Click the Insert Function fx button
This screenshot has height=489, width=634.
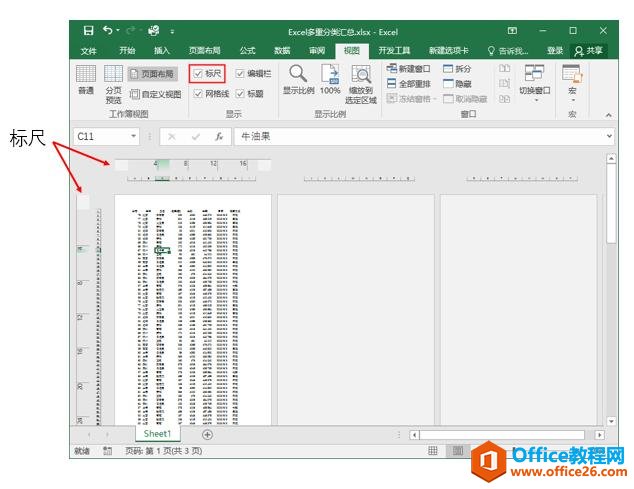pos(219,137)
